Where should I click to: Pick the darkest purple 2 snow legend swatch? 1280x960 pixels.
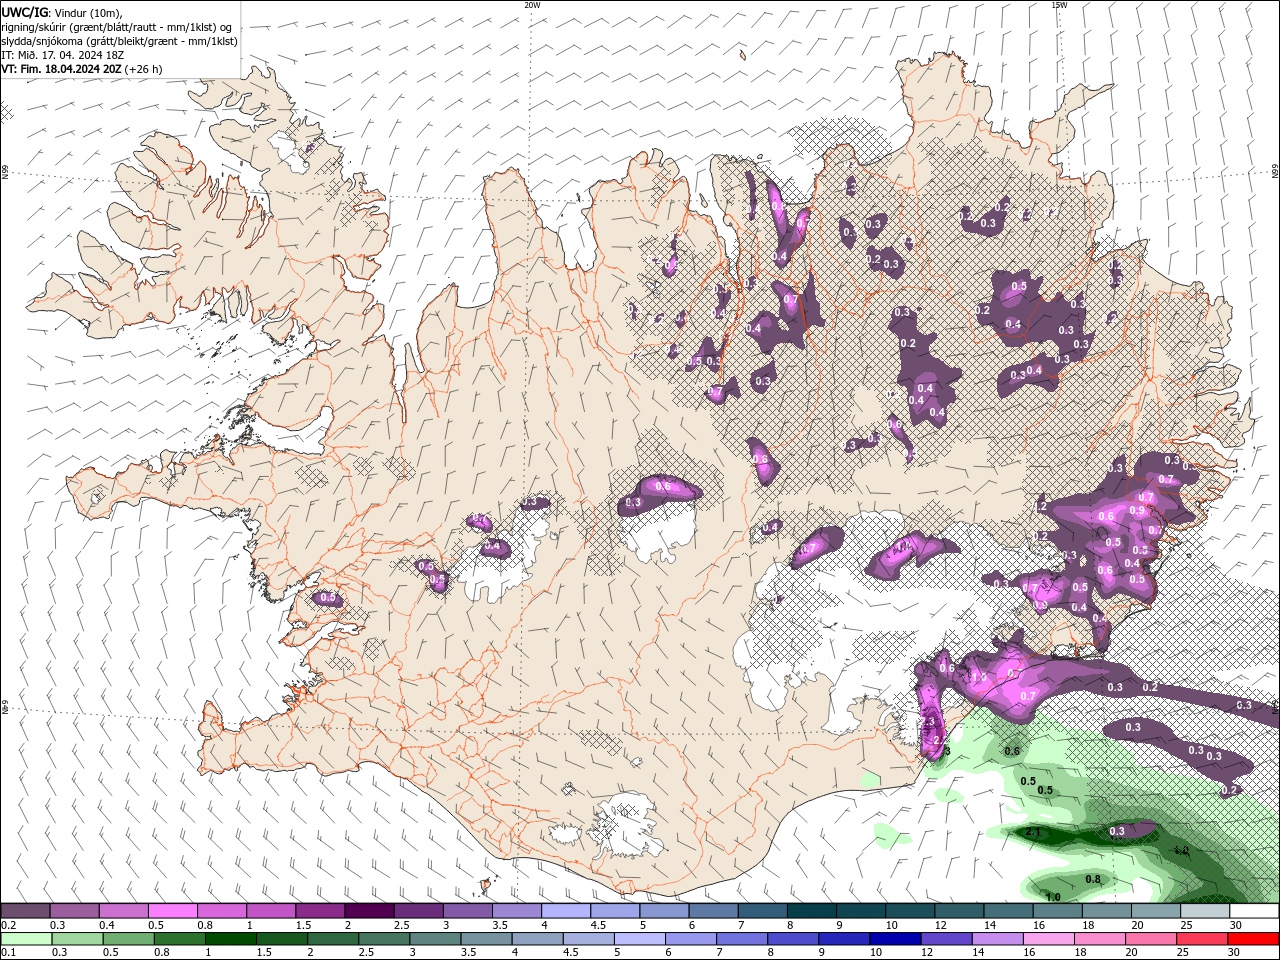point(369,911)
